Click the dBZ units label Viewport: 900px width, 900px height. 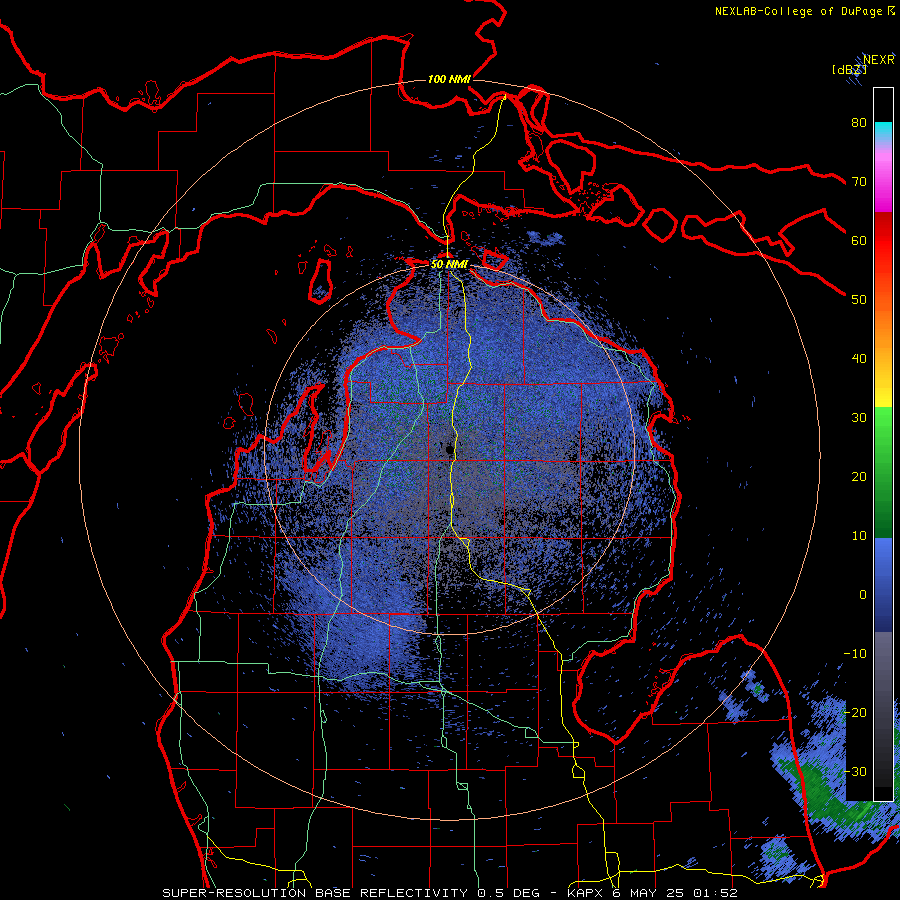click(849, 69)
